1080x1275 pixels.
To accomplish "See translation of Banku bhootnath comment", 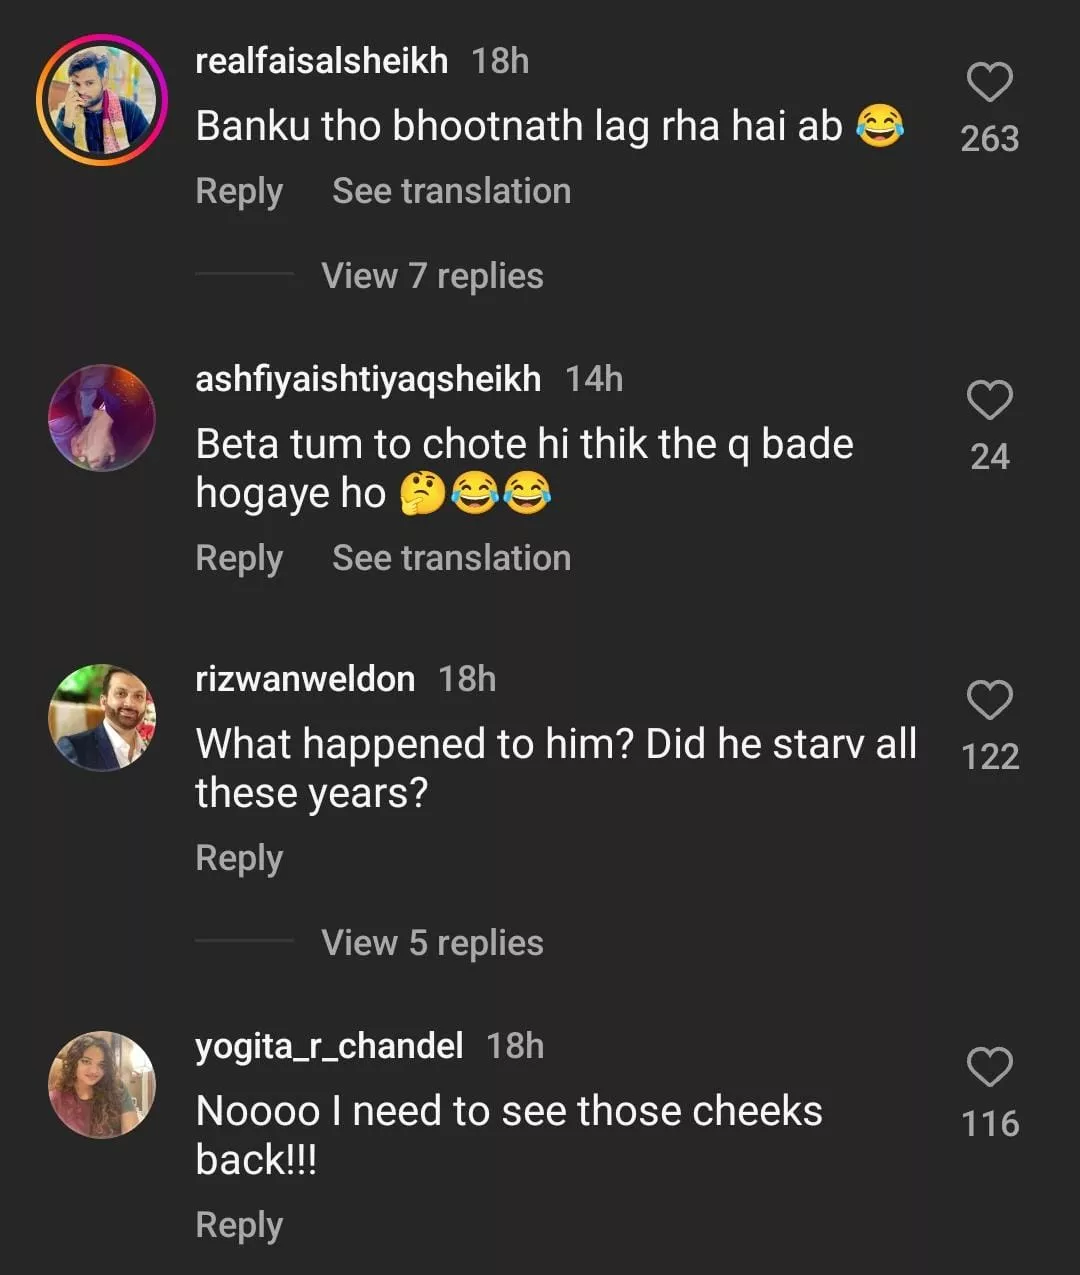I will click(451, 191).
